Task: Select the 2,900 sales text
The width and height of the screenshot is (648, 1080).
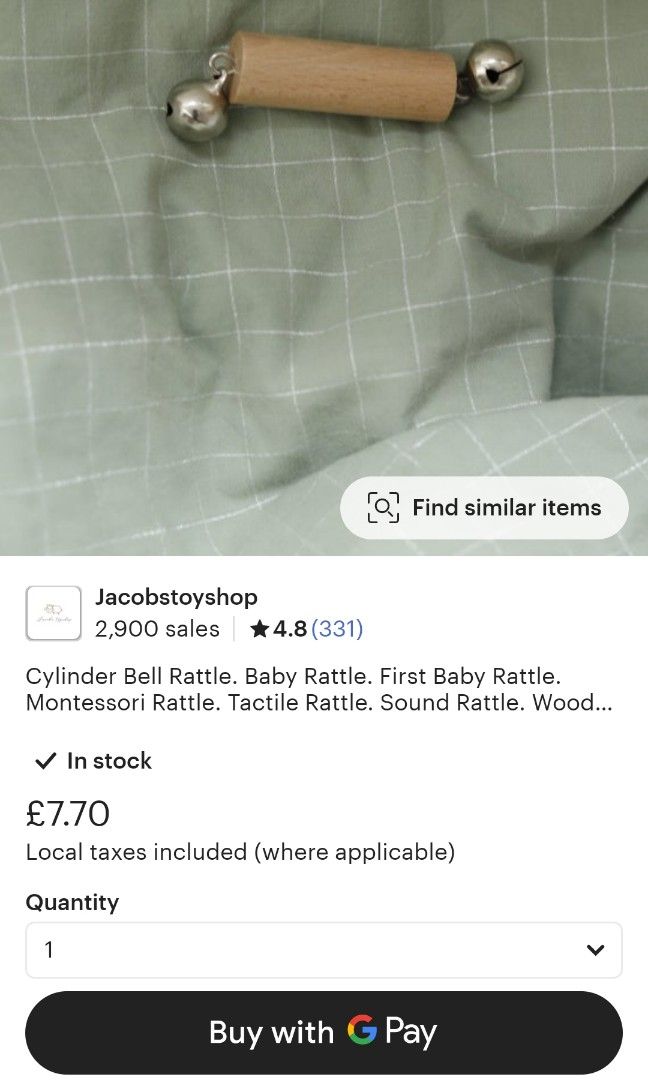Action: [157, 629]
